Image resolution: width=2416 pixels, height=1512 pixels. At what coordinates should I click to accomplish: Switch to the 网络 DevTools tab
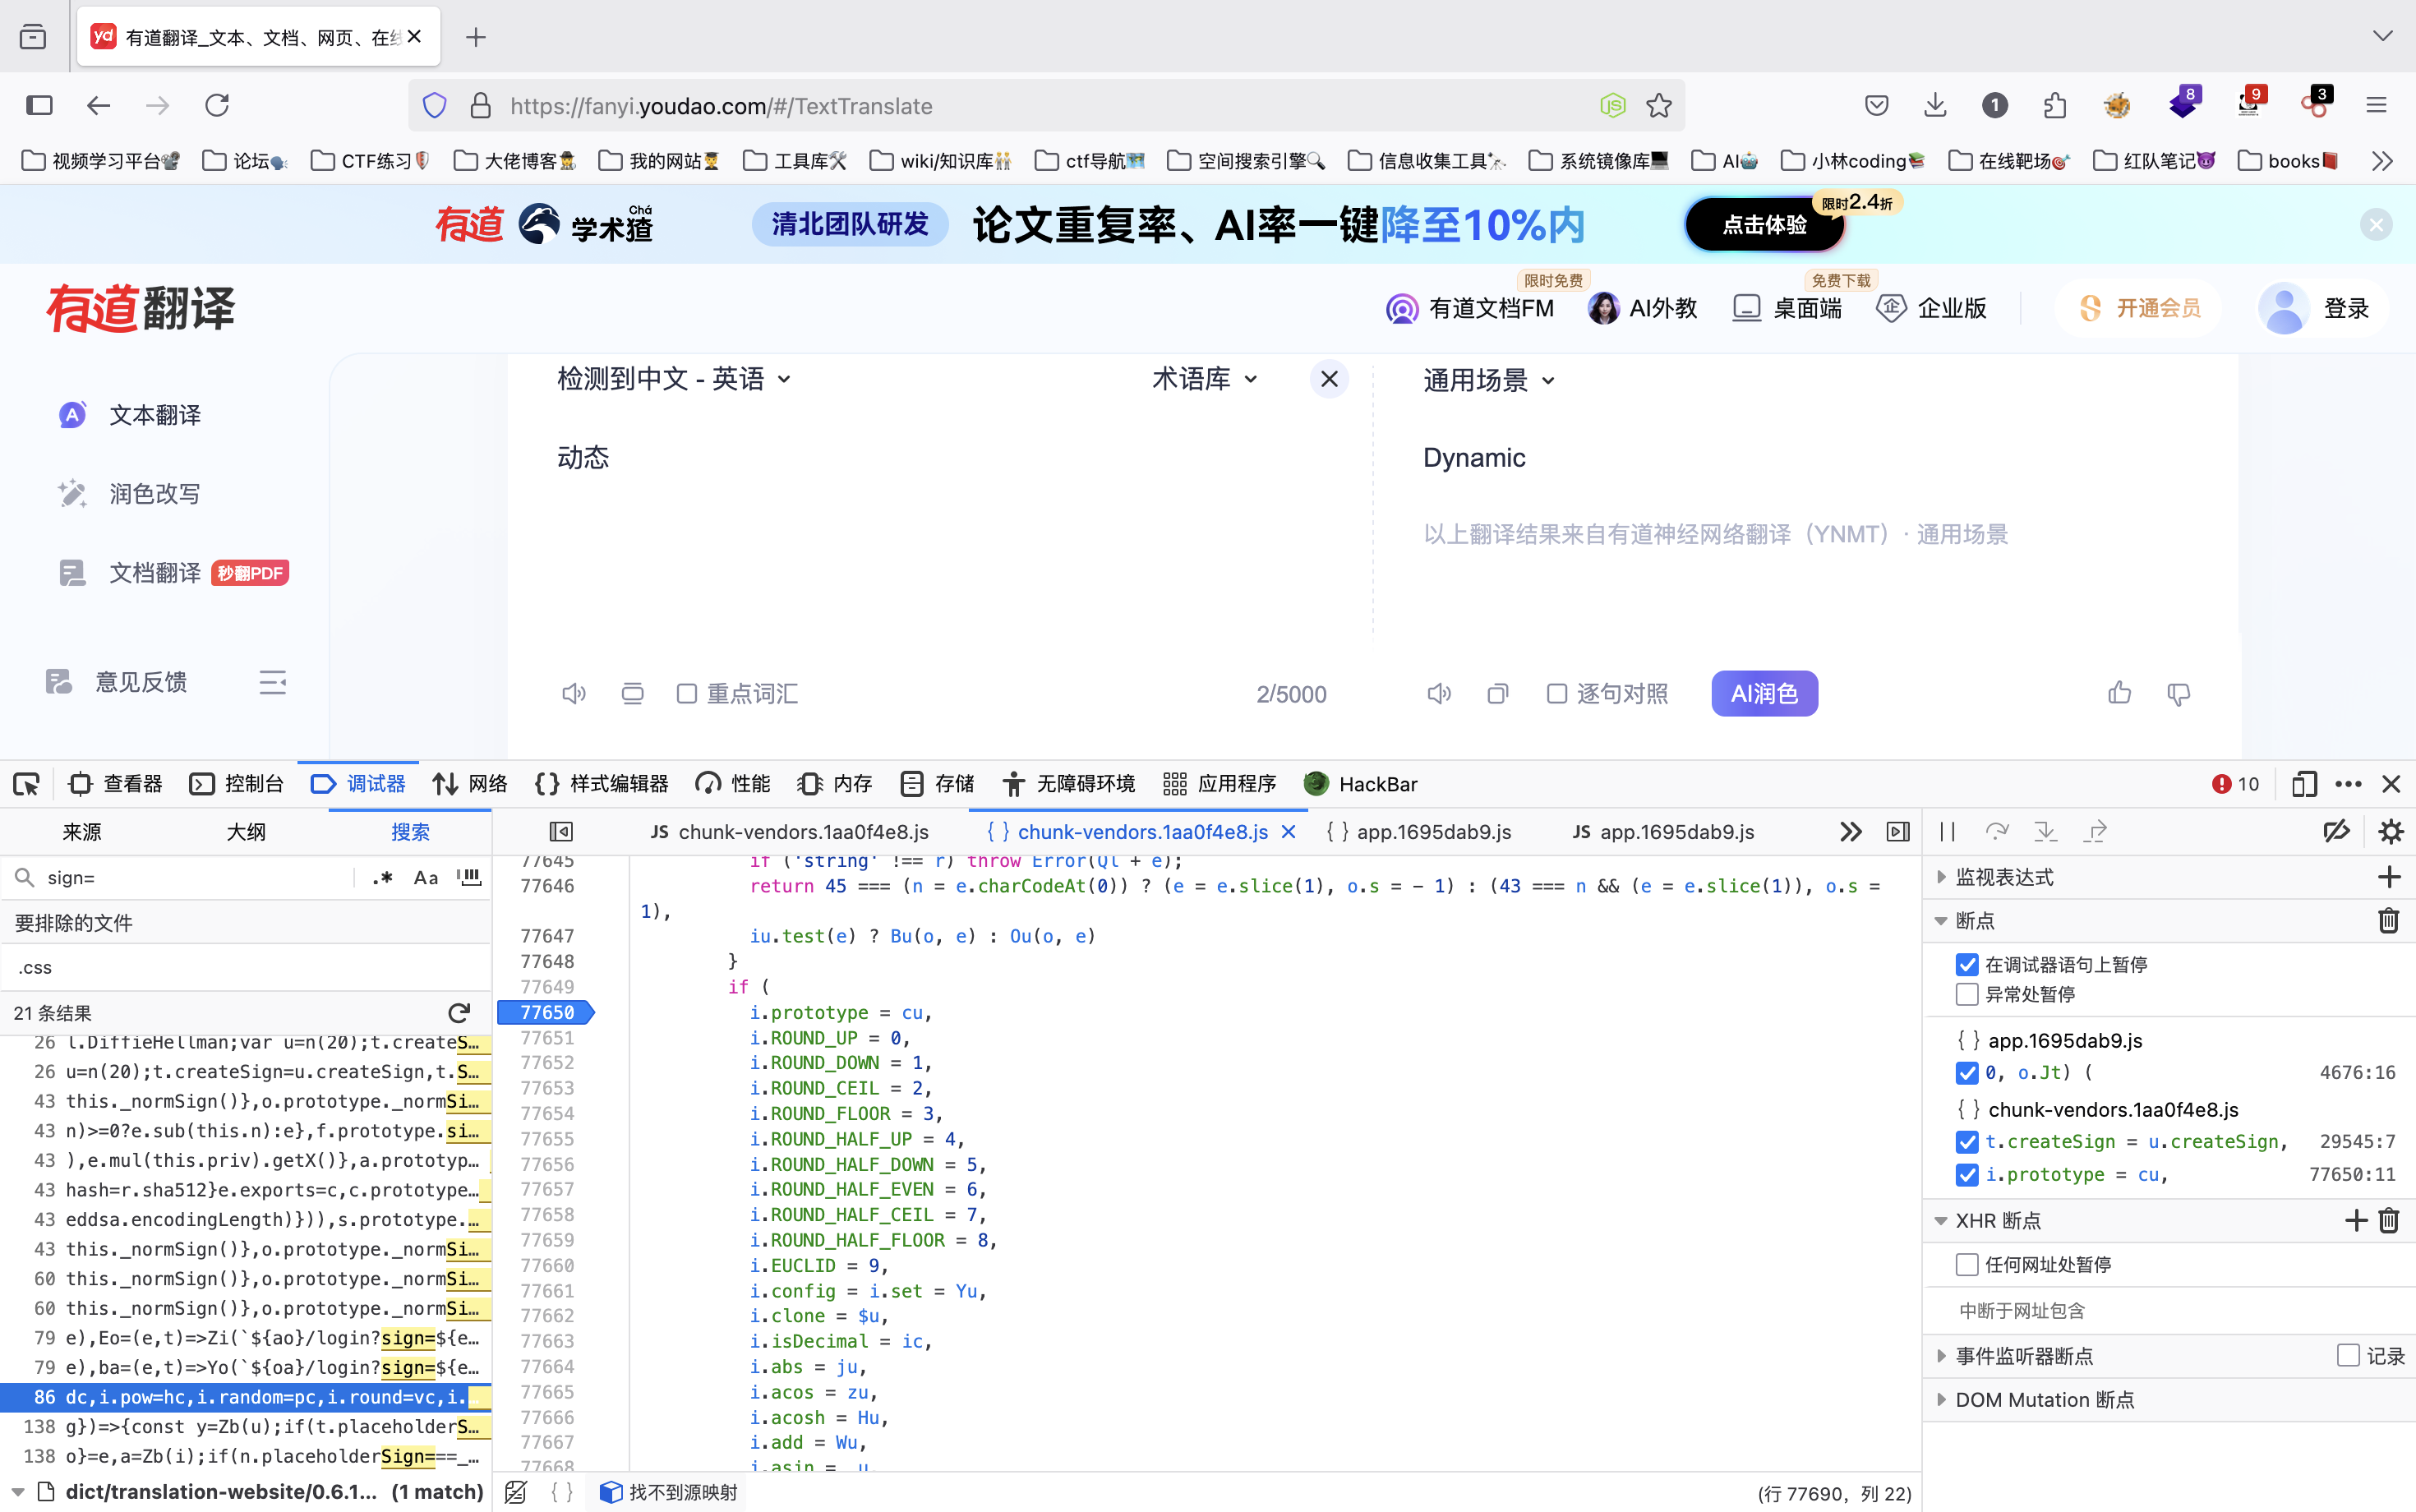click(469, 784)
